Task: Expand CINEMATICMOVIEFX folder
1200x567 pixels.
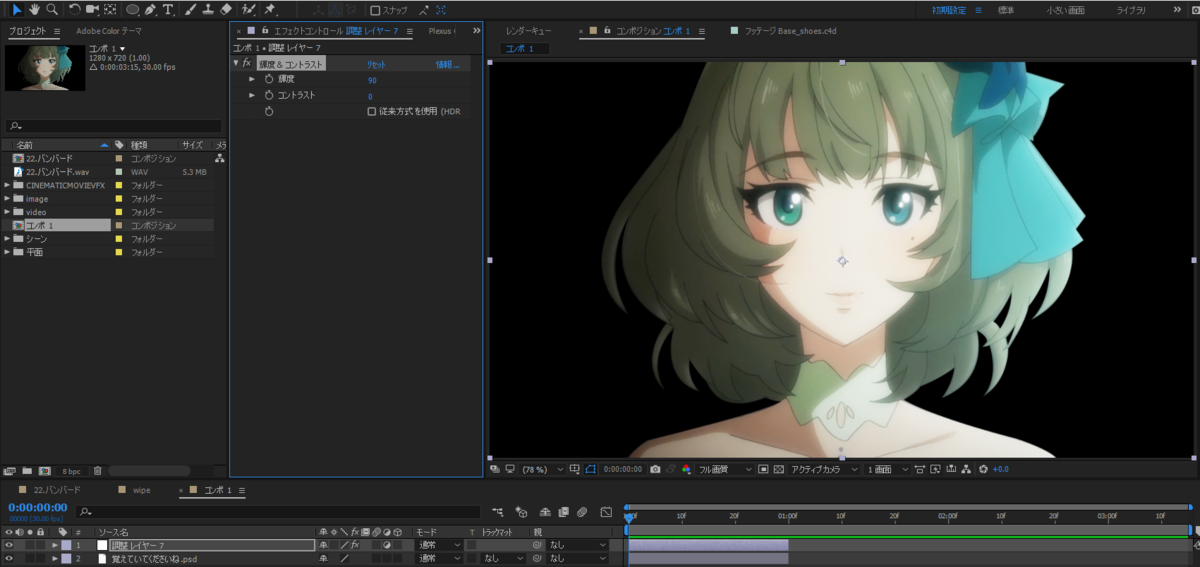Action: [x=7, y=185]
